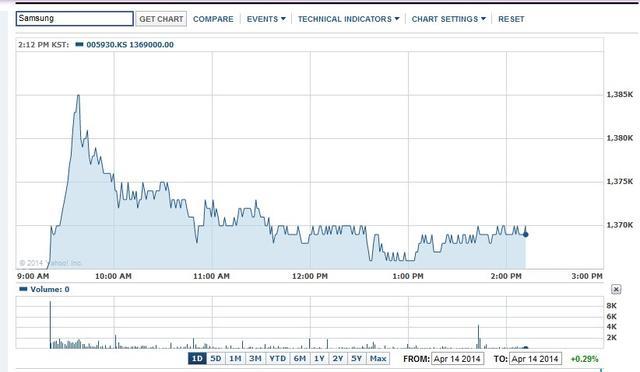The height and width of the screenshot is (372, 640).
Task: Close the Volume panel with X
Action: 616,290
